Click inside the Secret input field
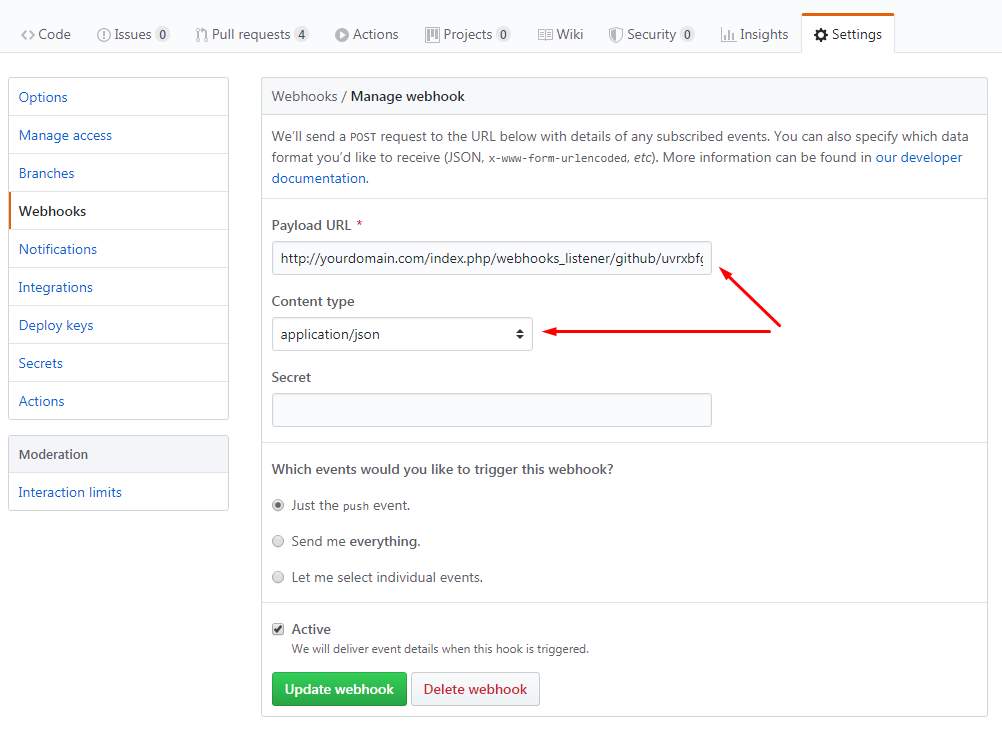Screen dimensions: 1002x731 pos(491,410)
